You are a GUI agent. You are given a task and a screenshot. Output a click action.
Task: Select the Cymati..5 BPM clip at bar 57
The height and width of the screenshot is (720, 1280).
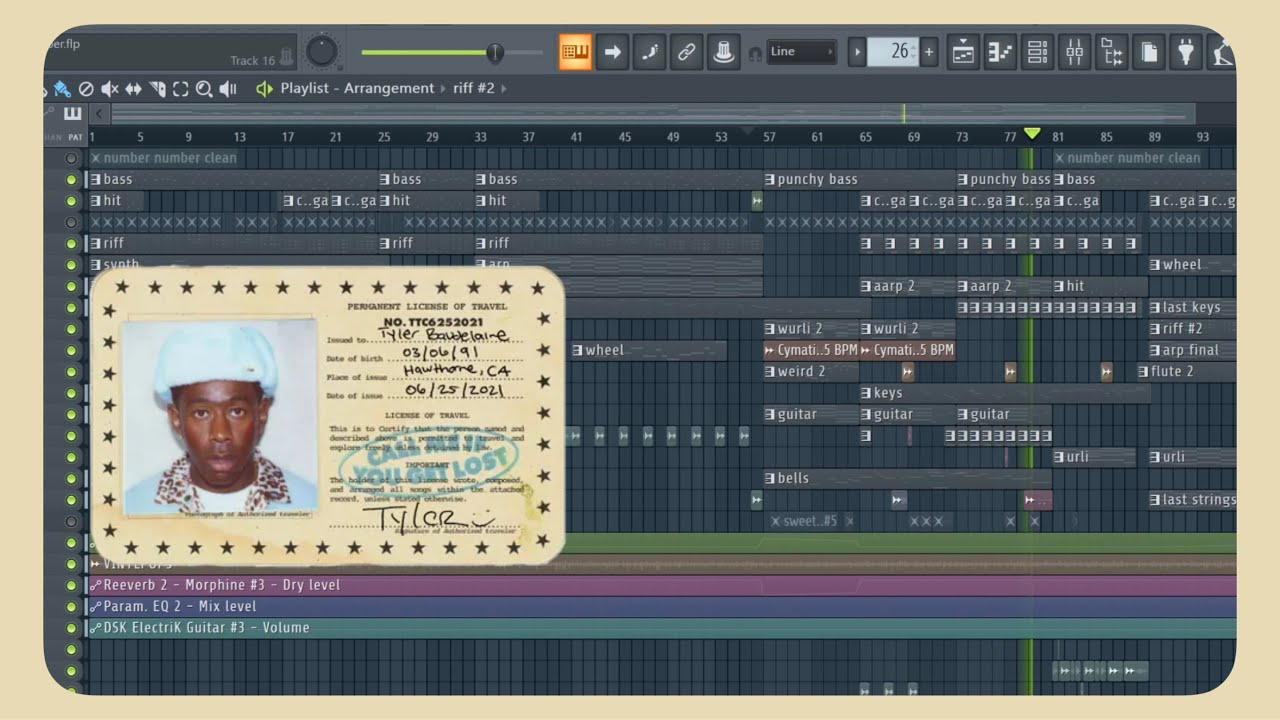(811, 351)
